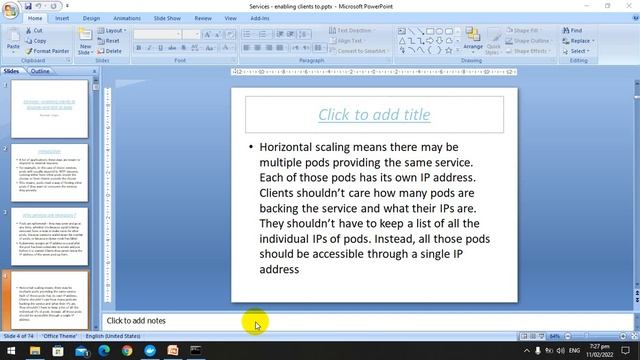Toggle text Shadow formatting
640x360 pixels.
pyautogui.click(x=183, y=48)
